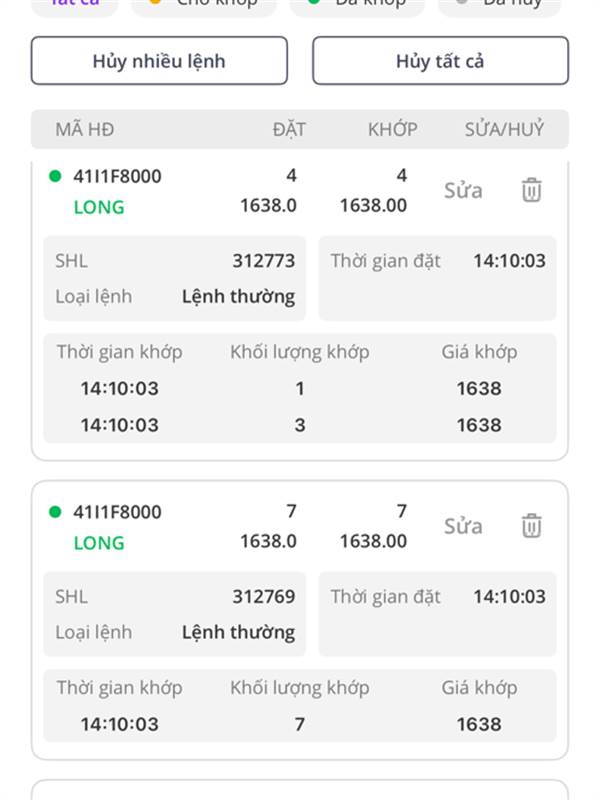600x800 pixels.
Task: Edit order 312773 via Sửa
Action: pos(463,191)
